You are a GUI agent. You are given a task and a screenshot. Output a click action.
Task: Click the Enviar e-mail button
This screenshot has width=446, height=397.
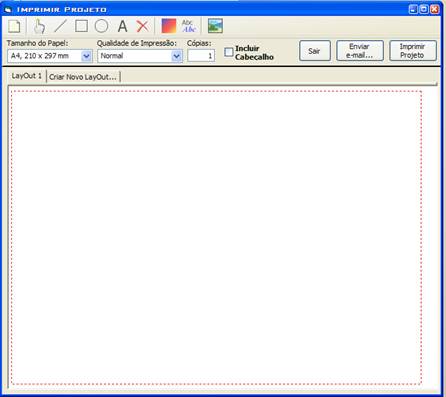[x=360, y=51]
